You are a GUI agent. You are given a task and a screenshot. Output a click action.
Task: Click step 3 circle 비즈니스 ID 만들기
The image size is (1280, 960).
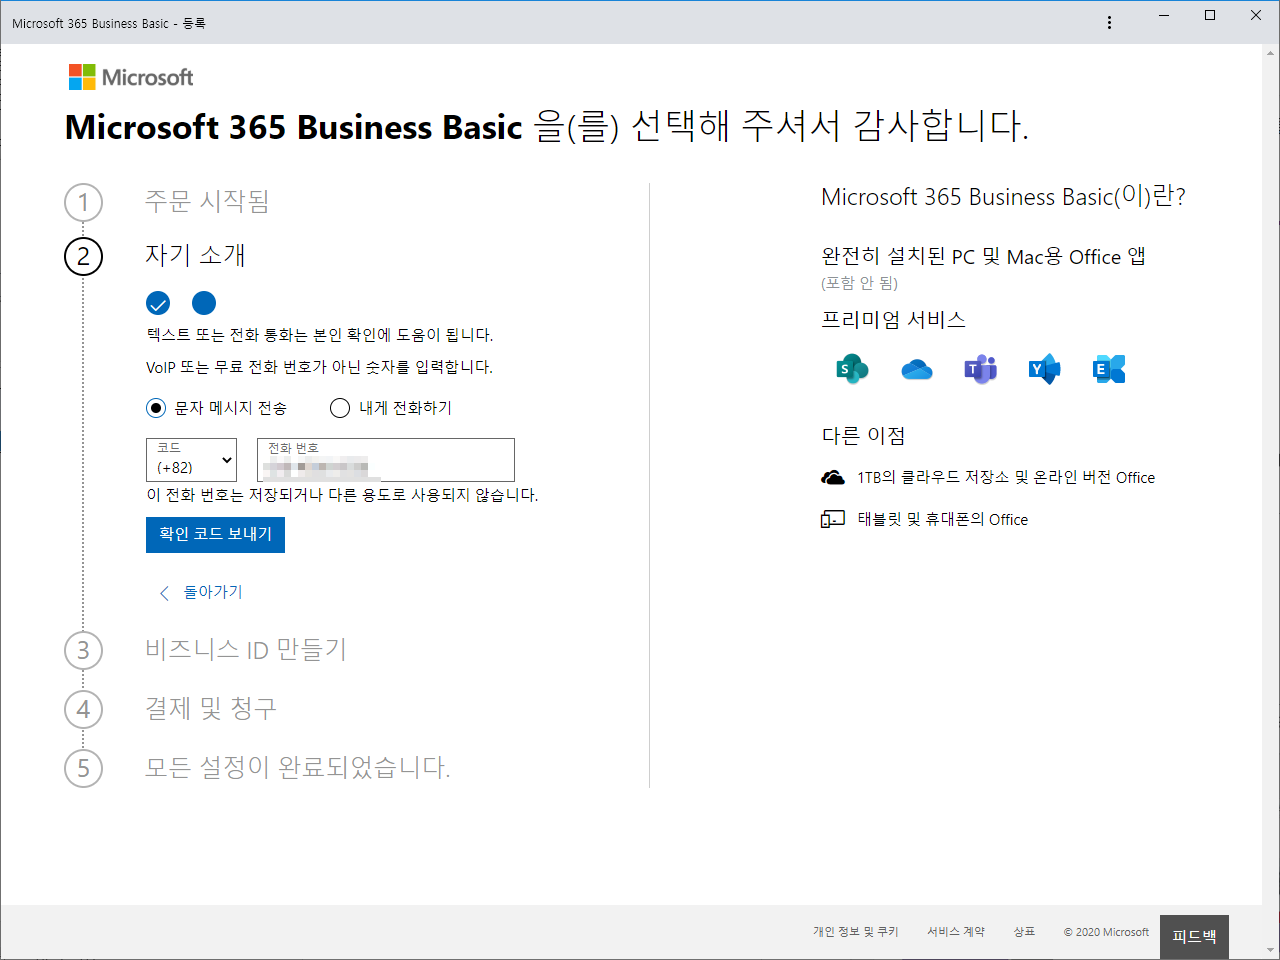coord(84,651)
